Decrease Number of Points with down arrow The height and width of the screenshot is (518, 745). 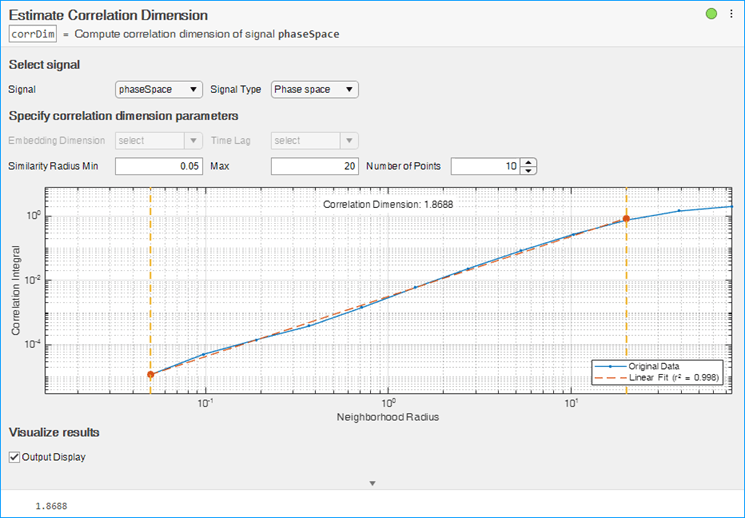coord(530,170)
